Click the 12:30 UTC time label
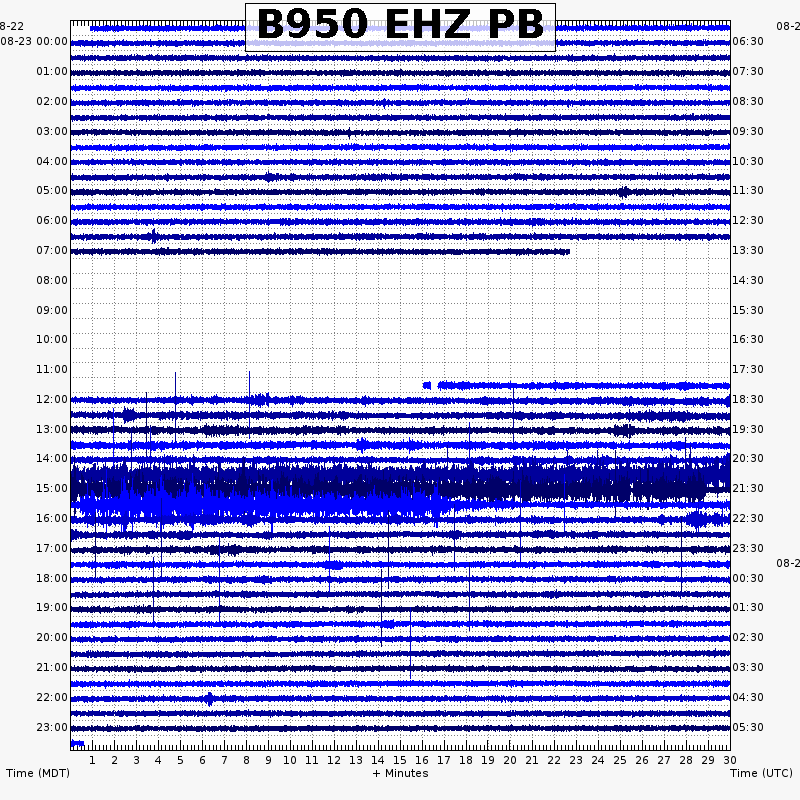This screenshot has height=800, width=800. 748,220
